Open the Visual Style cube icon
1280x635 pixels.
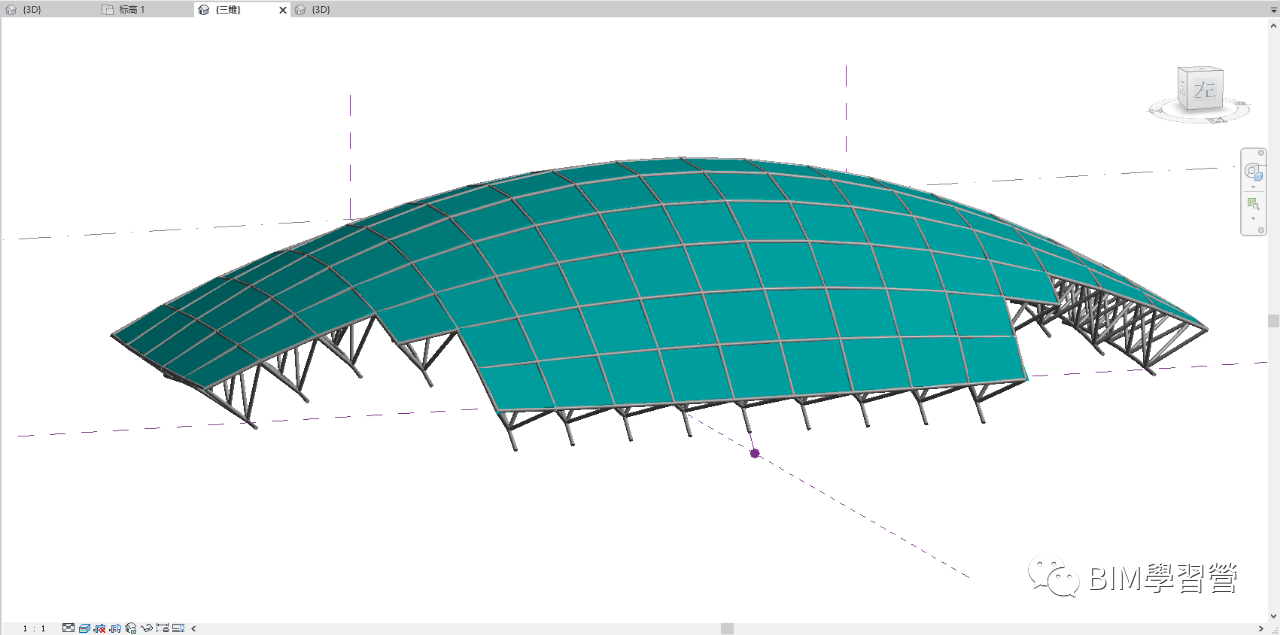click(85, 628)
